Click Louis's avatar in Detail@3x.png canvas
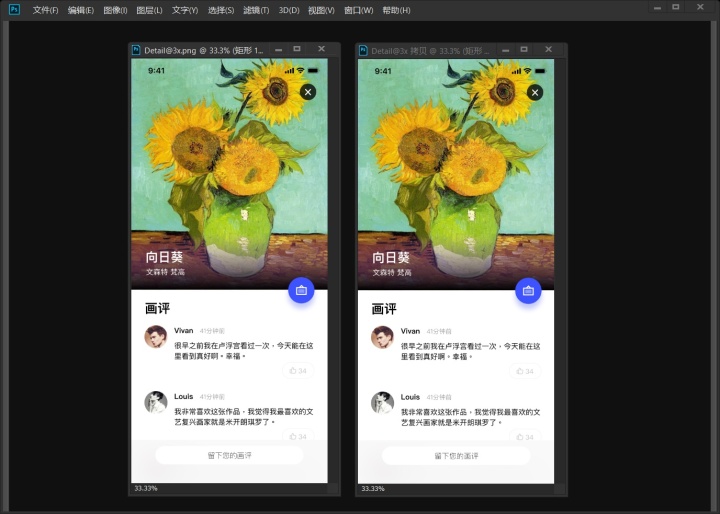Image resolution: width=720 pixels, height=514 pixels. pyautogui.click(x=156, y=402)
